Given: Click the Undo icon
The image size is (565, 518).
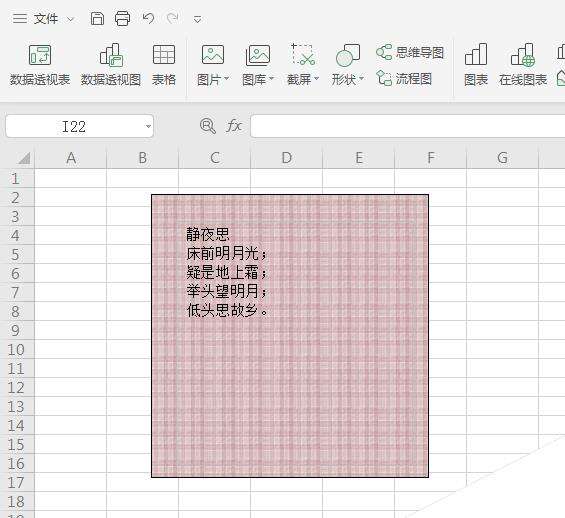Looking at the screenshot, I should [148, 18].
